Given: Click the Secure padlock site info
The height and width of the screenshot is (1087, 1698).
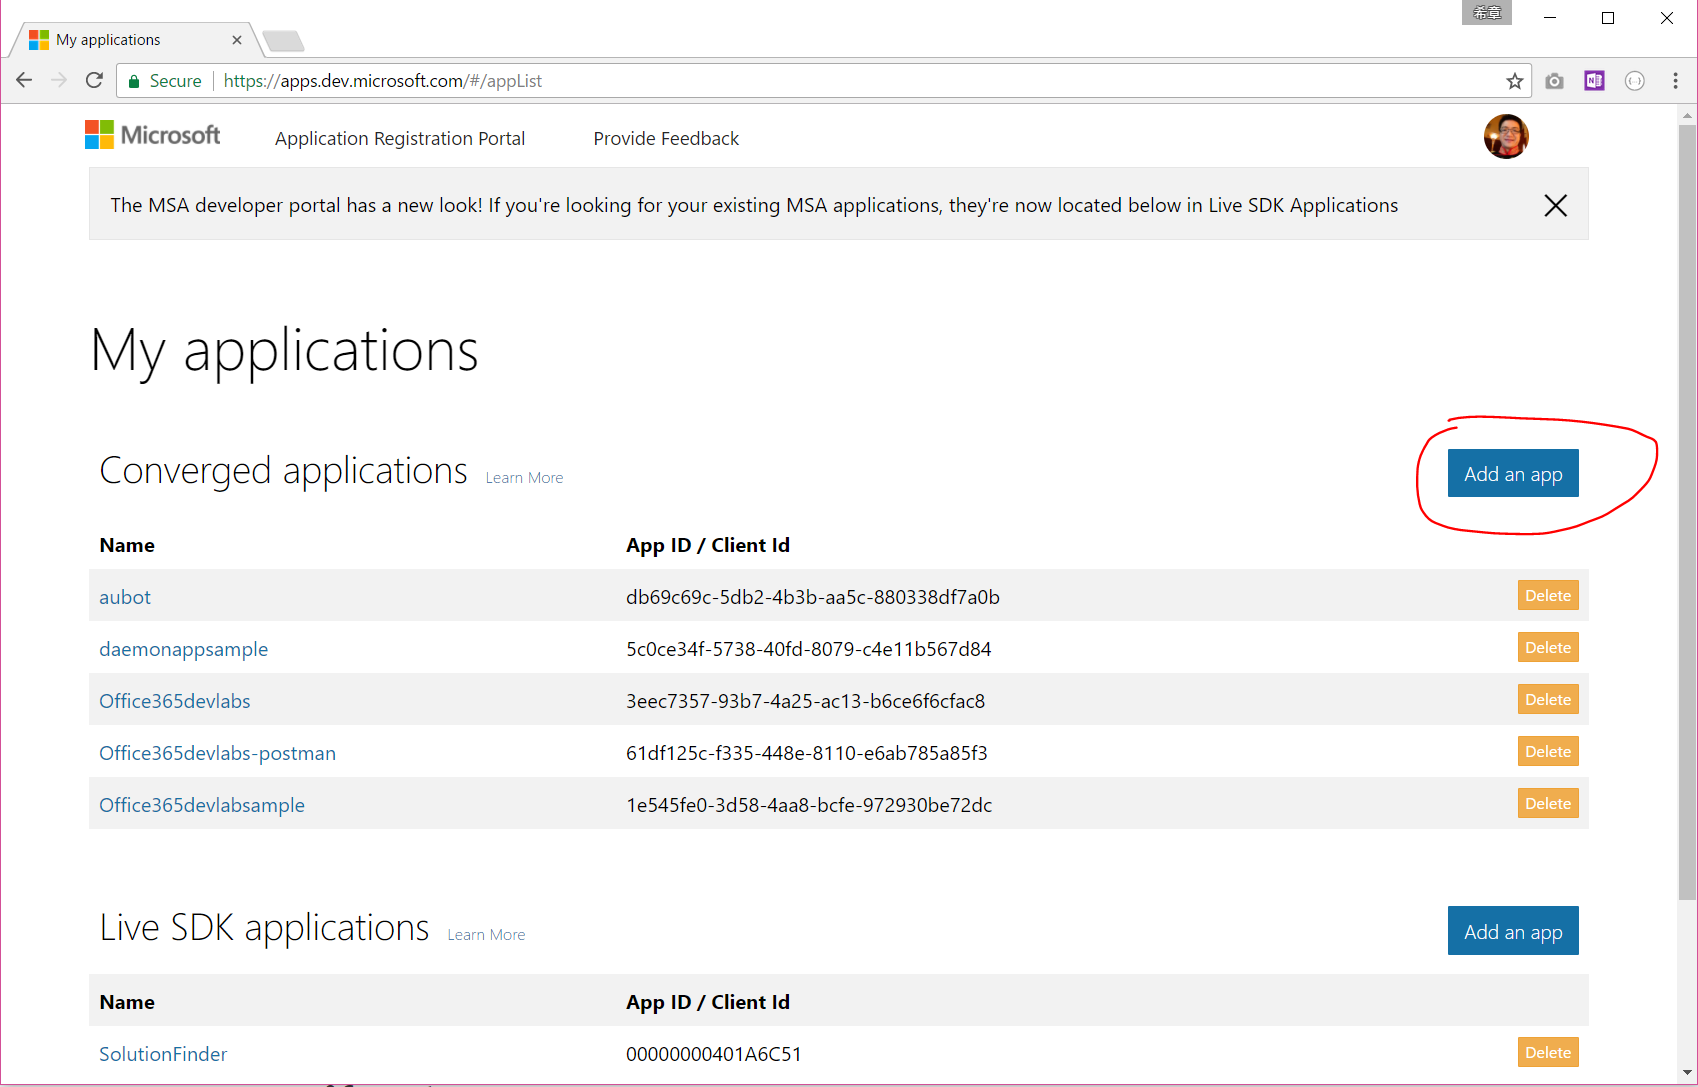Looking at the screenshot, I should (165, 81).
